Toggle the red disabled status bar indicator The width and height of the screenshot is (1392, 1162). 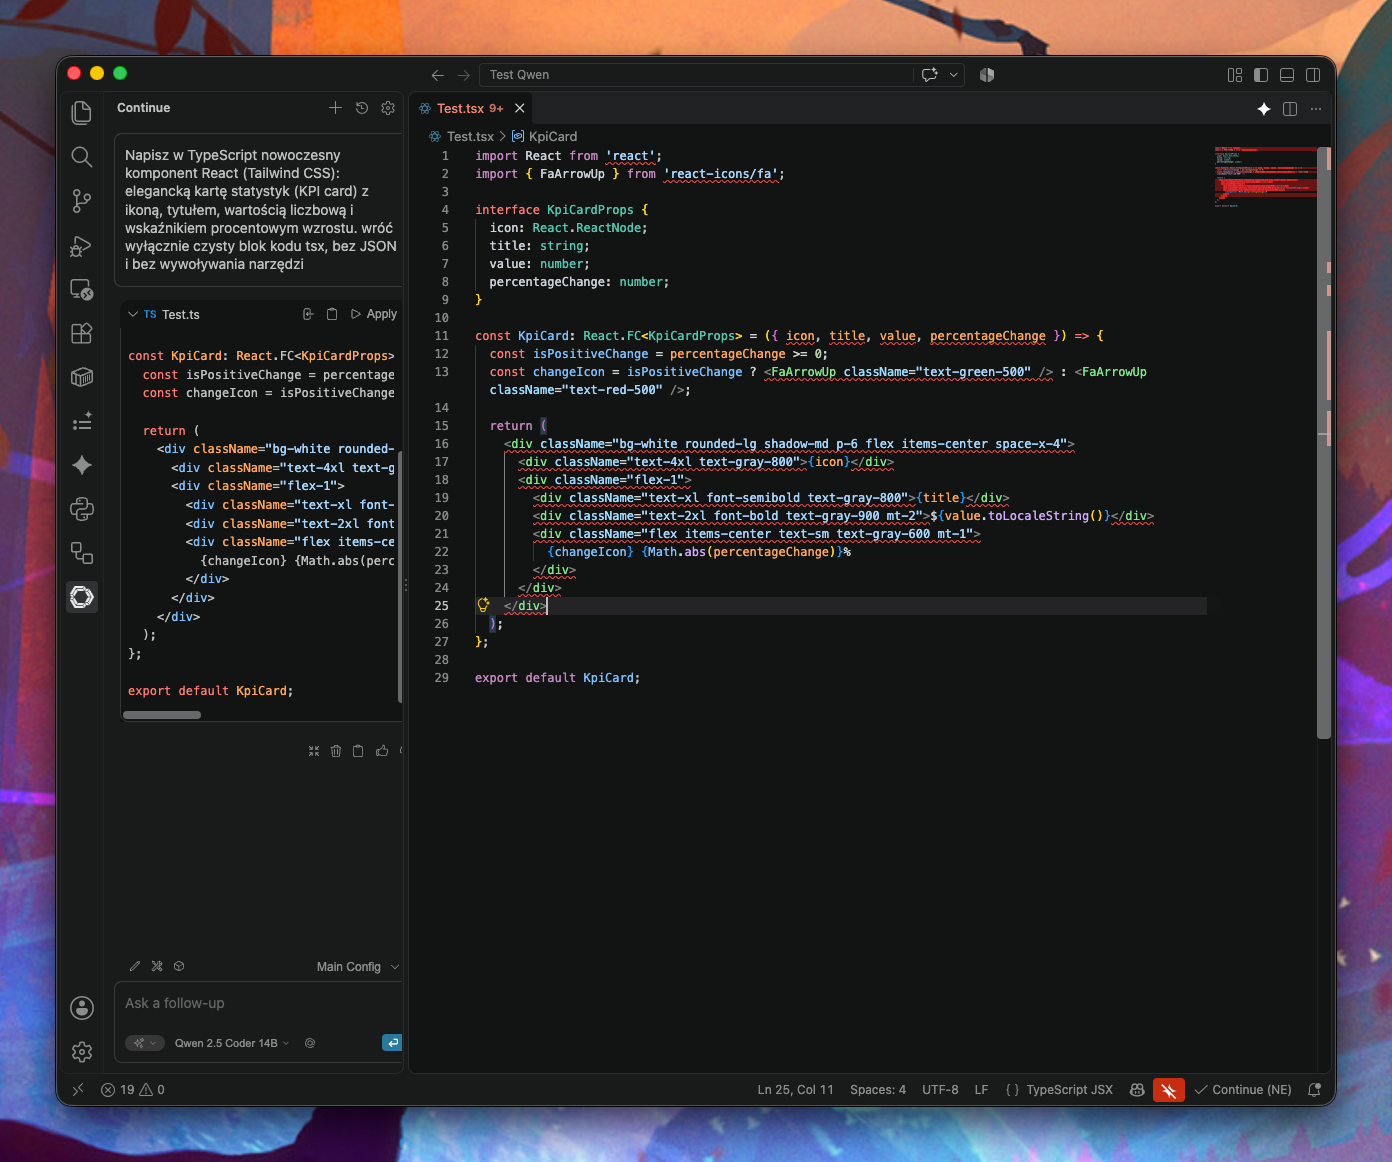click(x=1168, y=1090)
